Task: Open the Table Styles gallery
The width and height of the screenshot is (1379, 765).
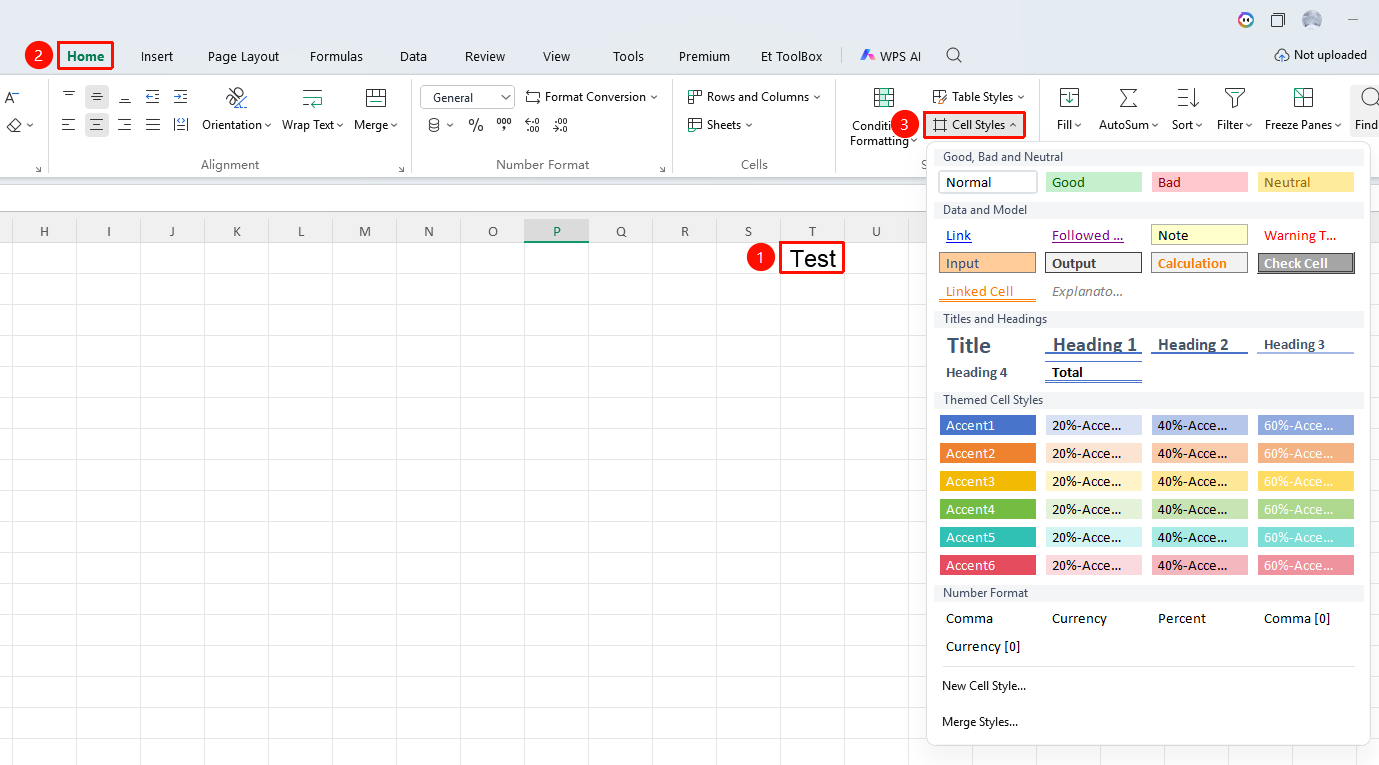Action: (x=979, y=97)
